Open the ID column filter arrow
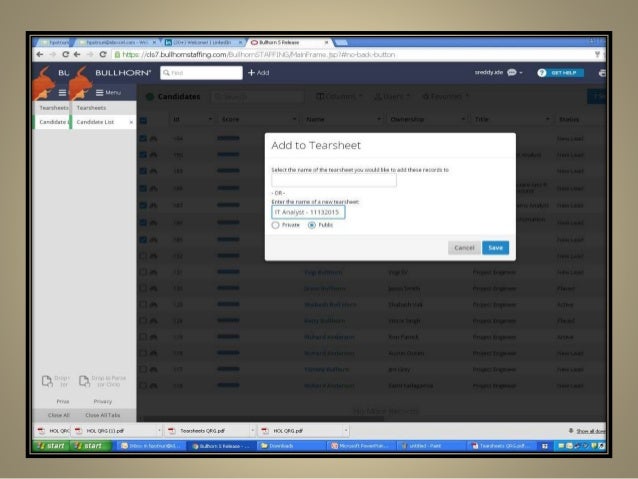The width and height of the screenshot is (638, 479). pyautogui.click(x=210, y=119)
